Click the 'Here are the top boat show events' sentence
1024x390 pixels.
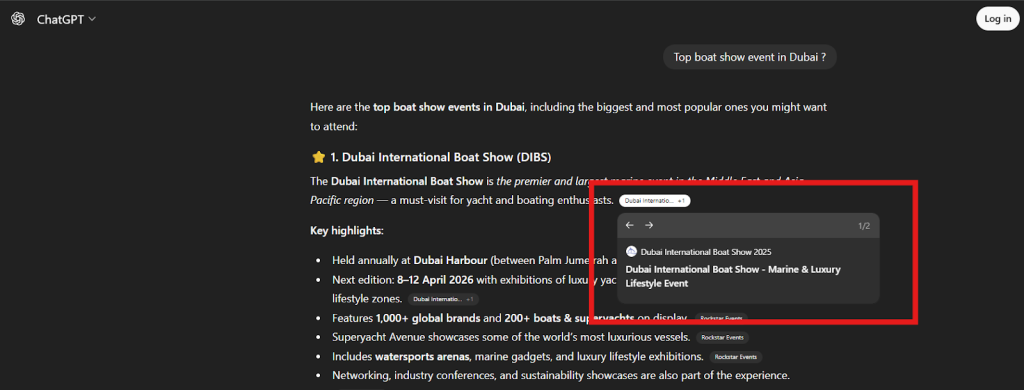[569, 116]
